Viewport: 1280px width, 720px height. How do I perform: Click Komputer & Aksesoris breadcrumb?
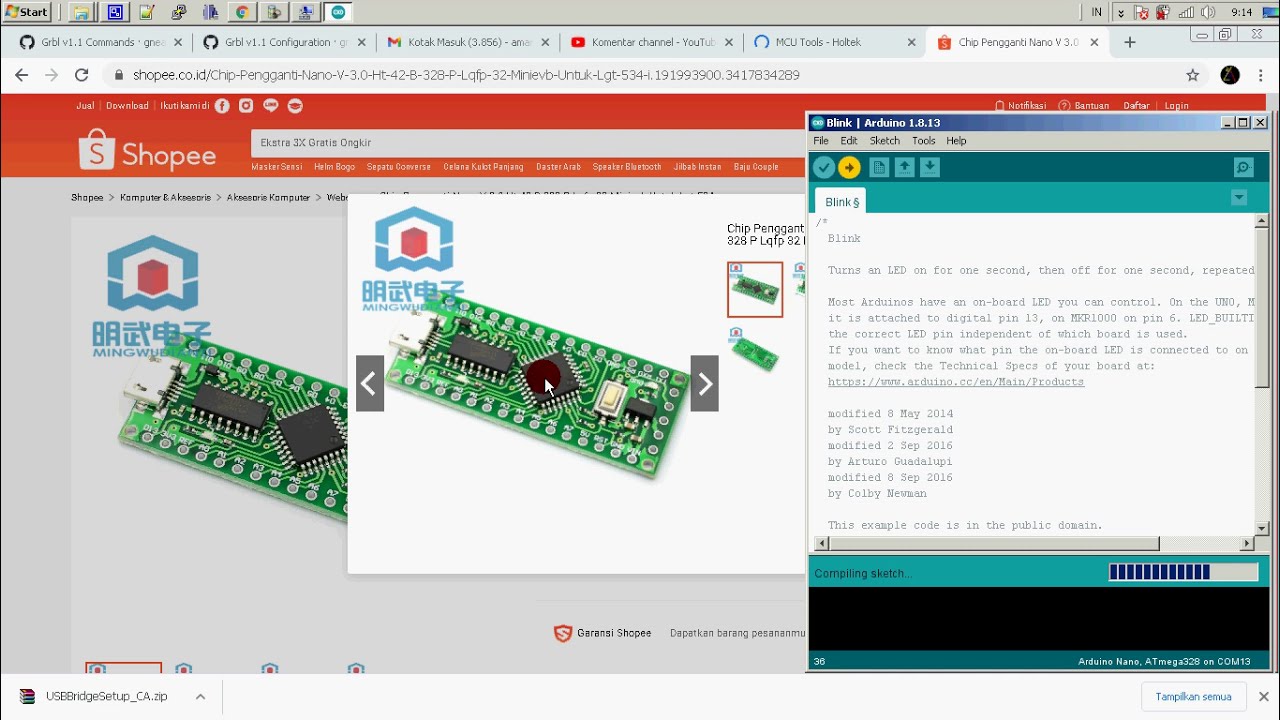pos(165,198)
